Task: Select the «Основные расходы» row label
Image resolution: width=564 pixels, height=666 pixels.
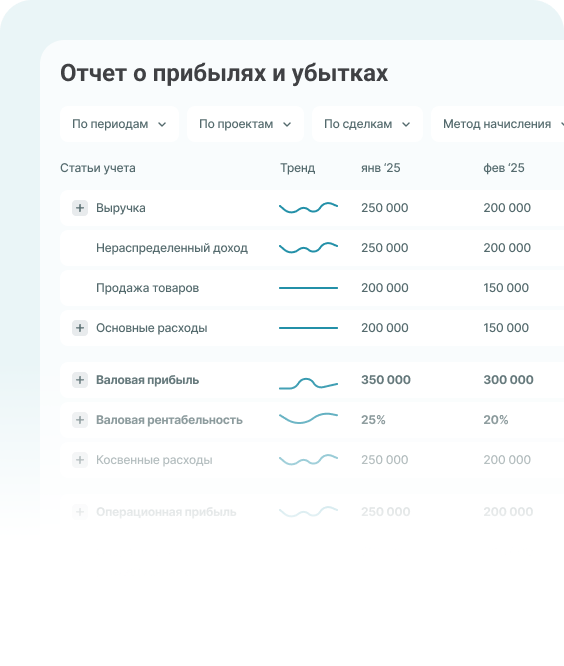Action: [x=152, y=328]
